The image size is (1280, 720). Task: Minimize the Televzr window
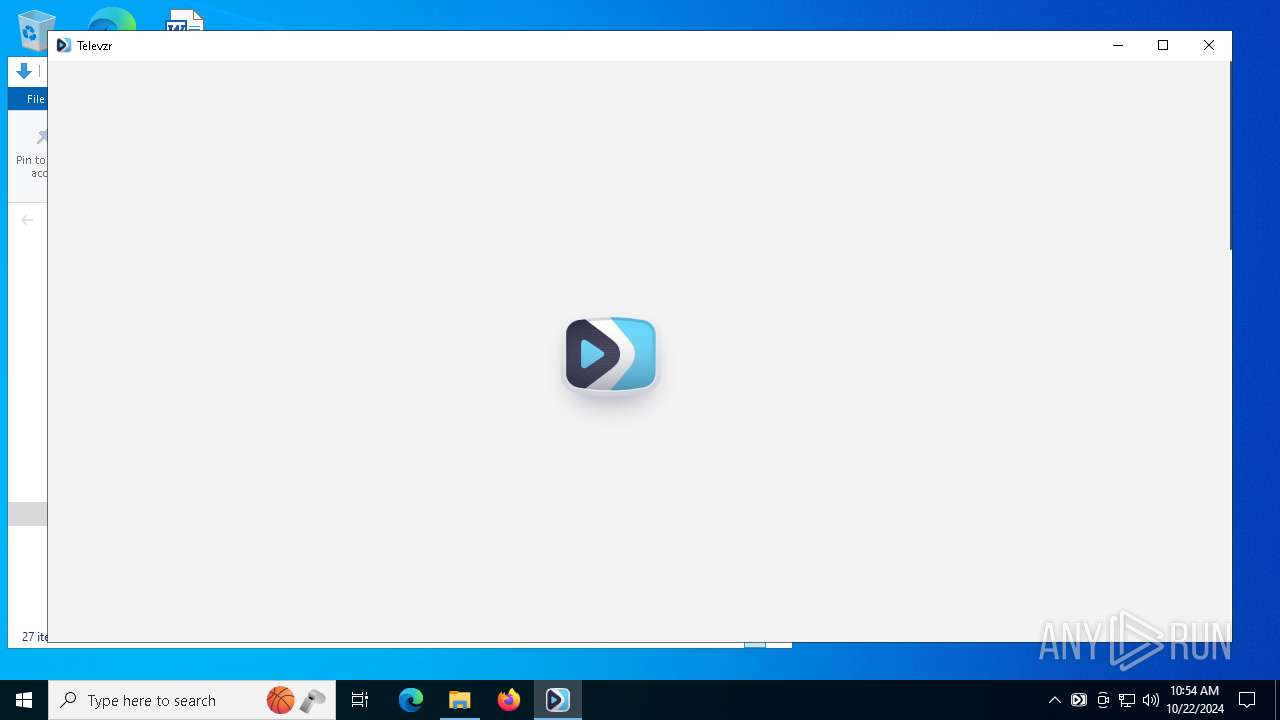coord(1118,45)
